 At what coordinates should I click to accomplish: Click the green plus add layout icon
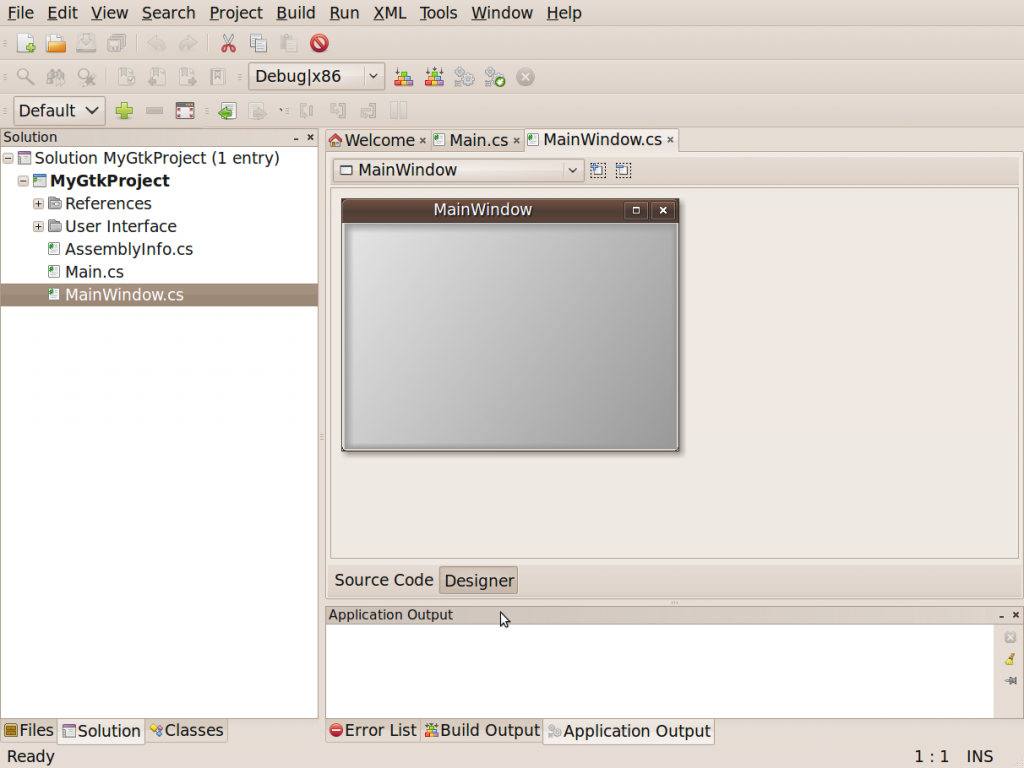click(124, 110)
